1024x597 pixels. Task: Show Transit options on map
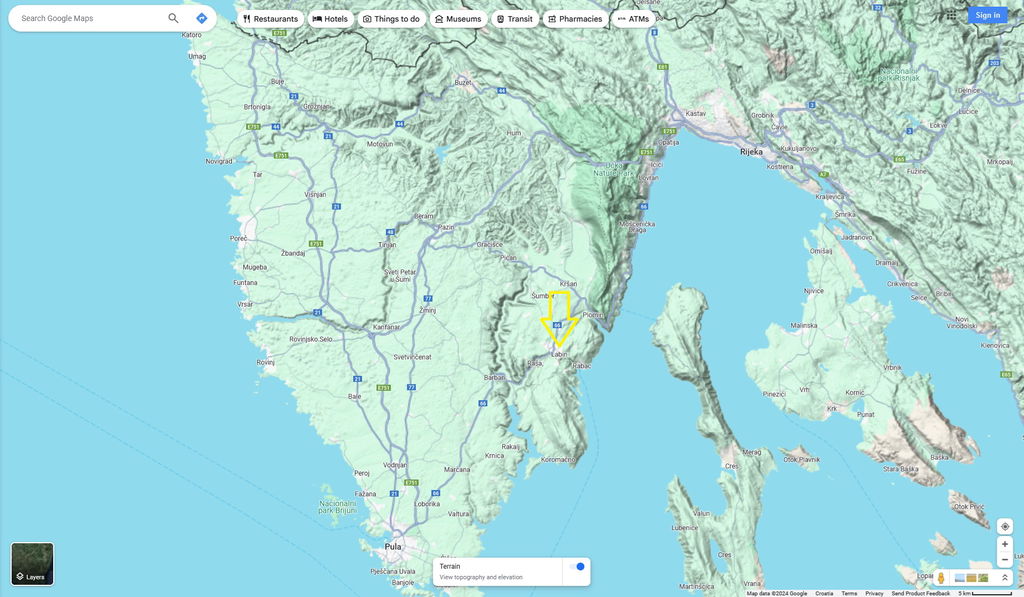coord(514,19)
